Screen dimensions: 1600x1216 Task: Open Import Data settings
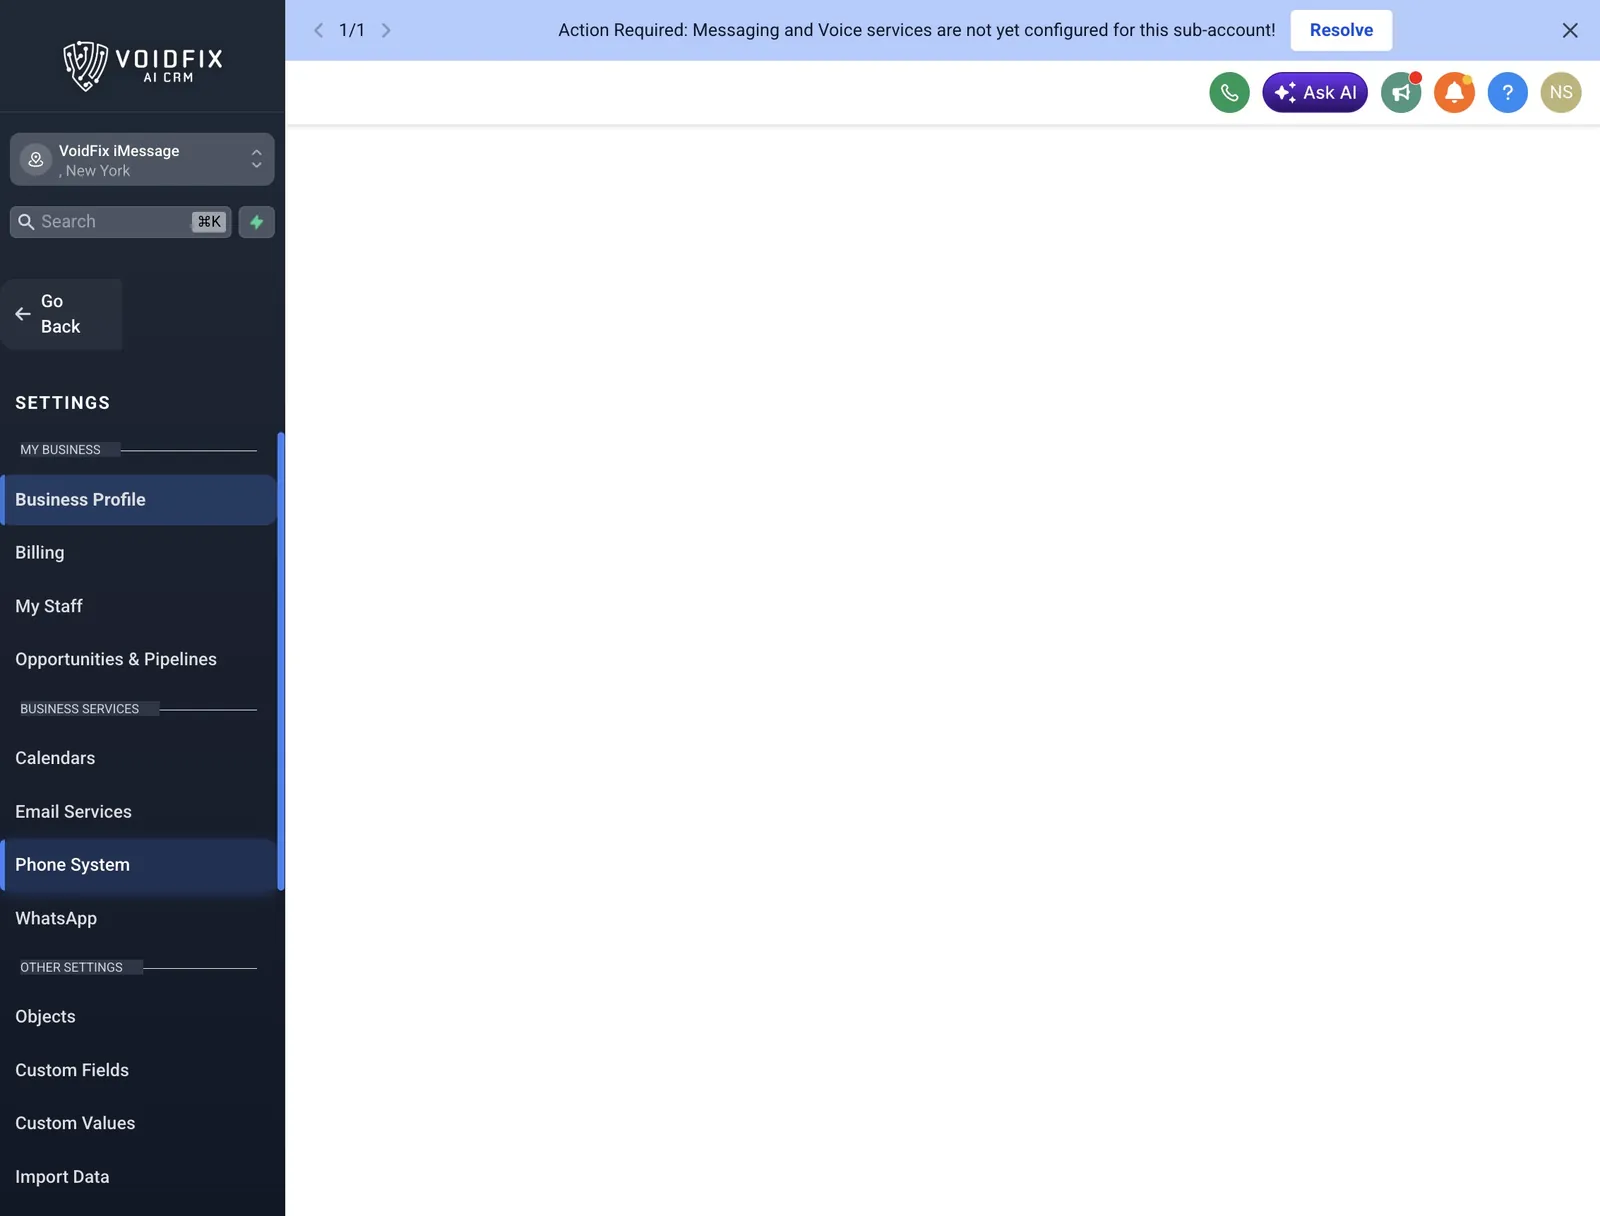click(x=139, y=1177)
